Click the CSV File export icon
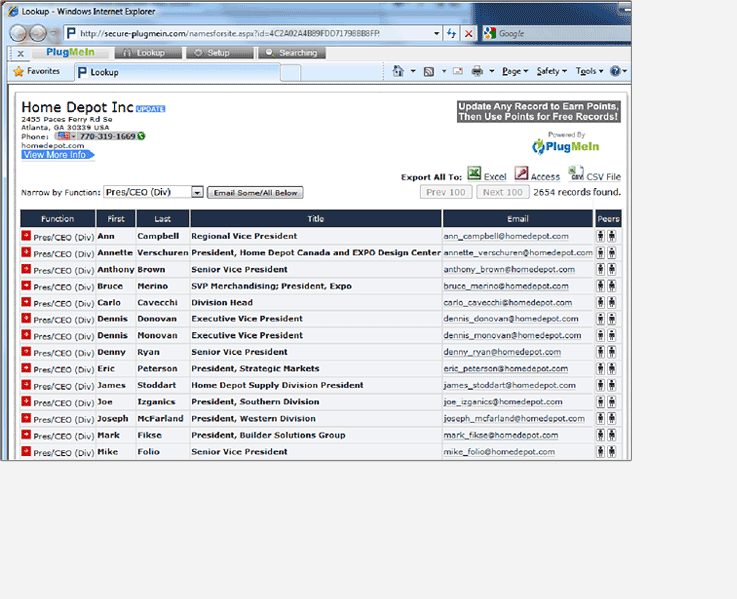The height and width of the screenshot is (599, 737). tap(576, 173)
